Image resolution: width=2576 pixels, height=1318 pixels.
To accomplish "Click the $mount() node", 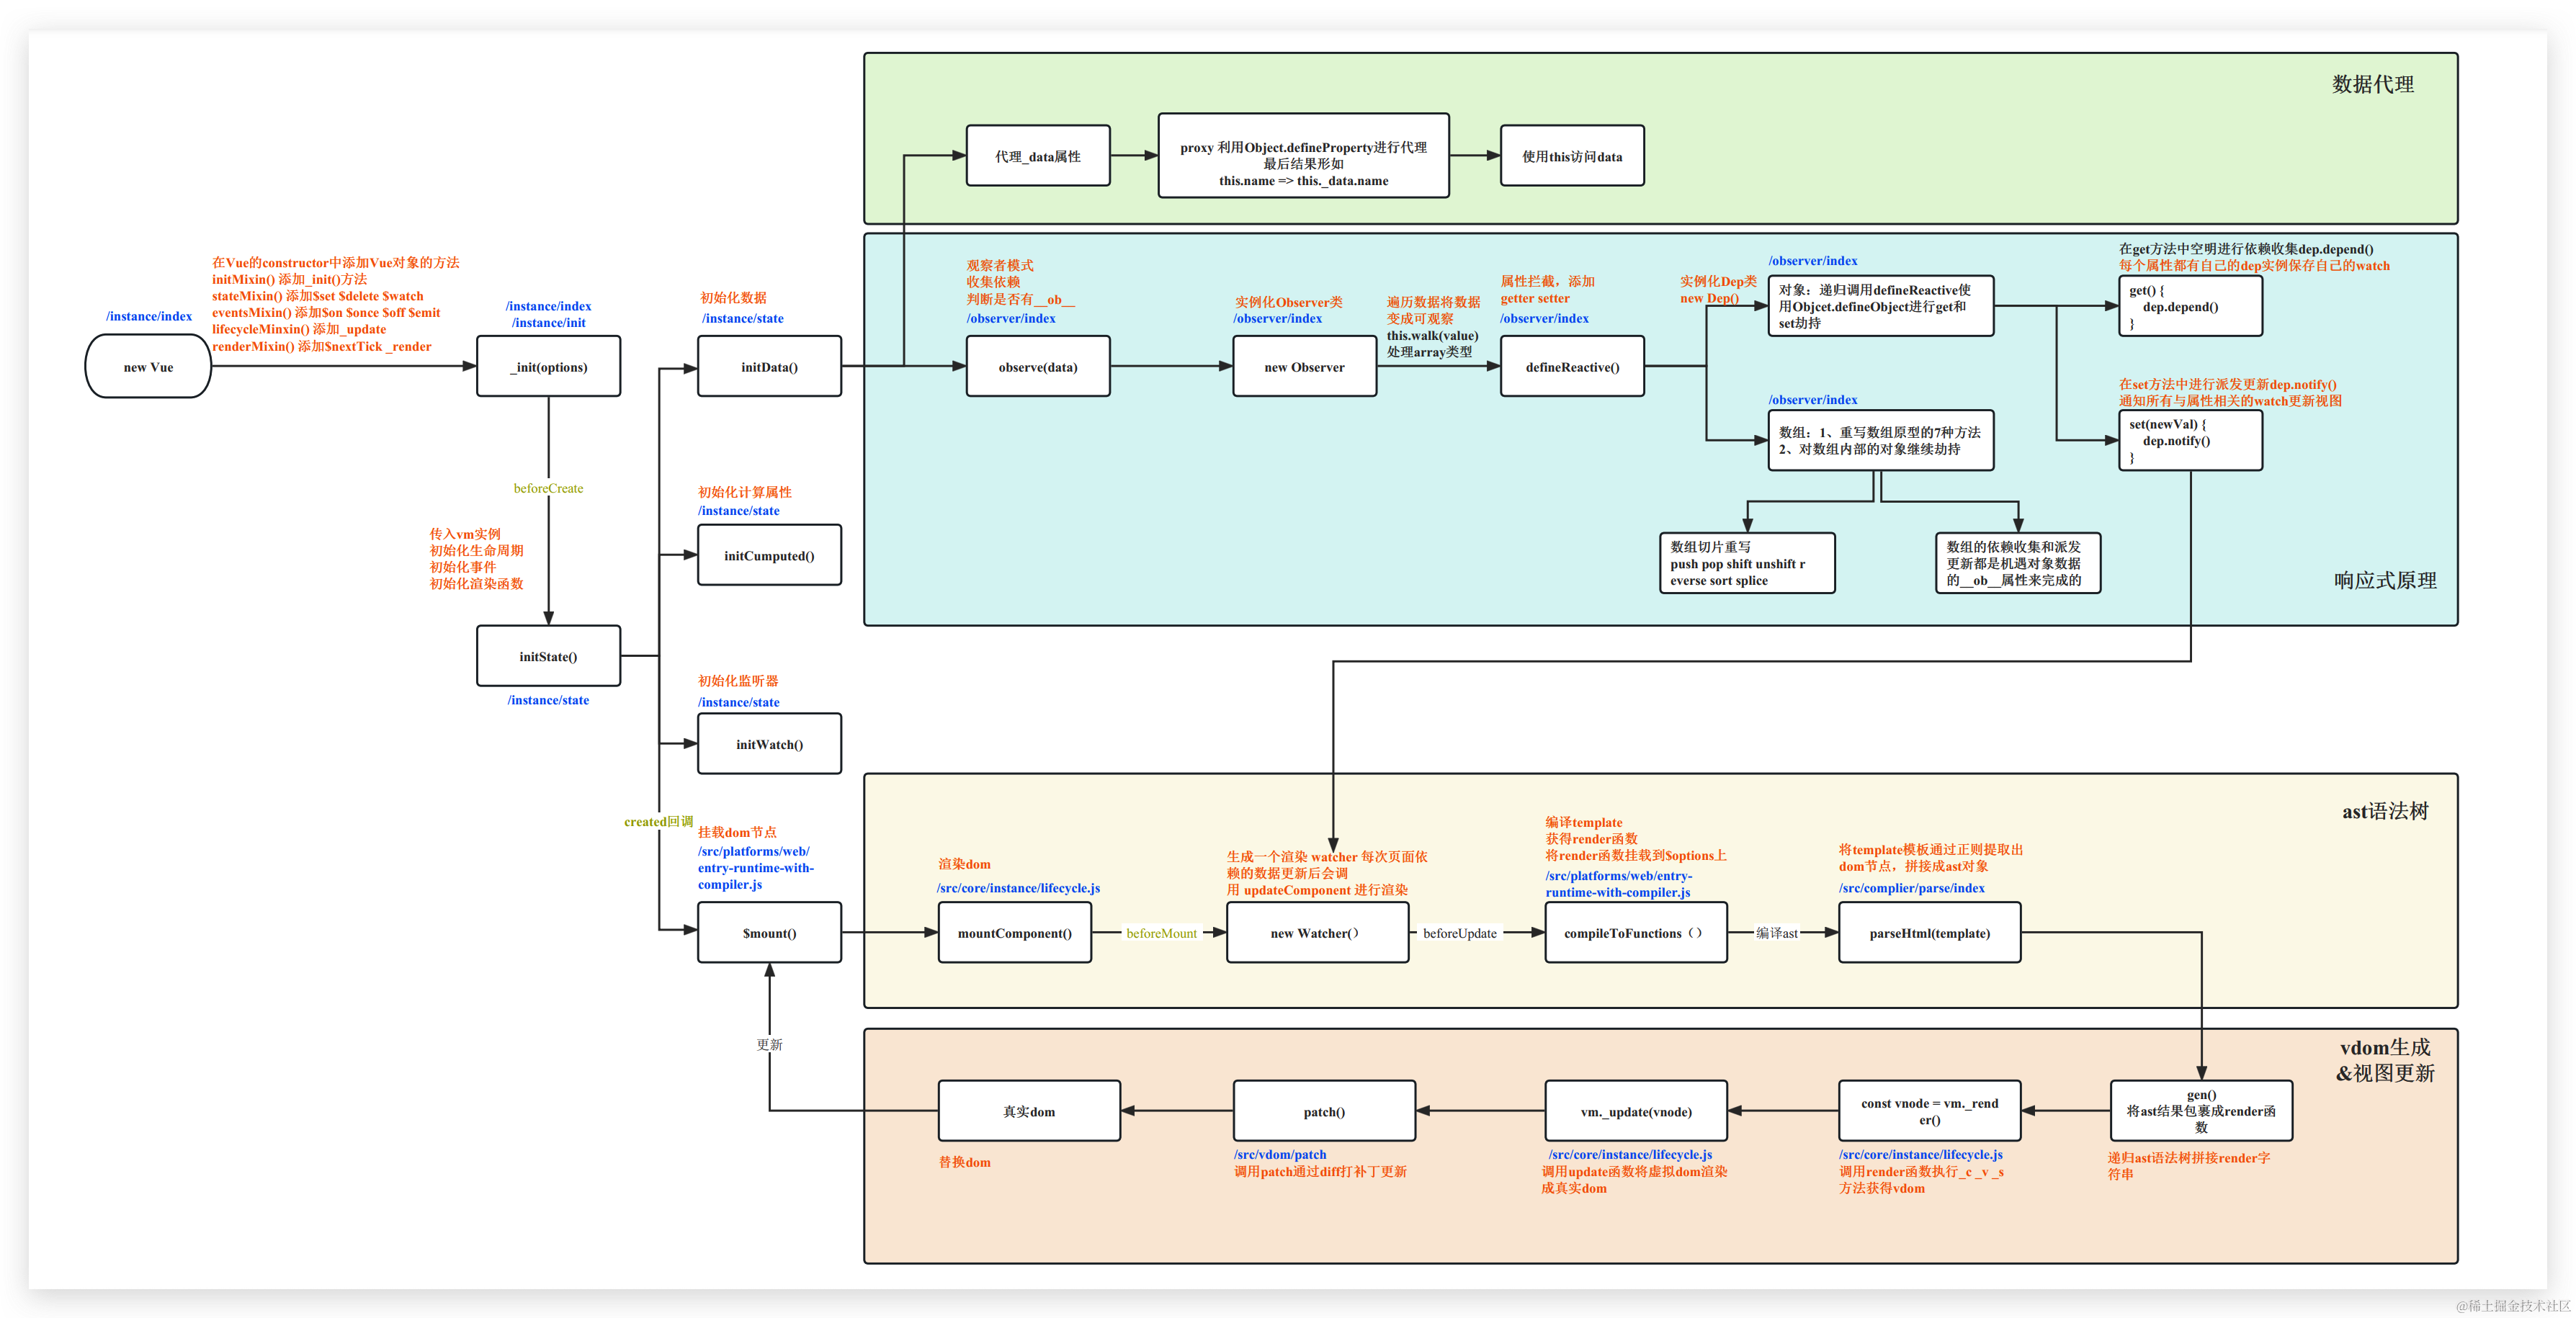I will [769, 933].
